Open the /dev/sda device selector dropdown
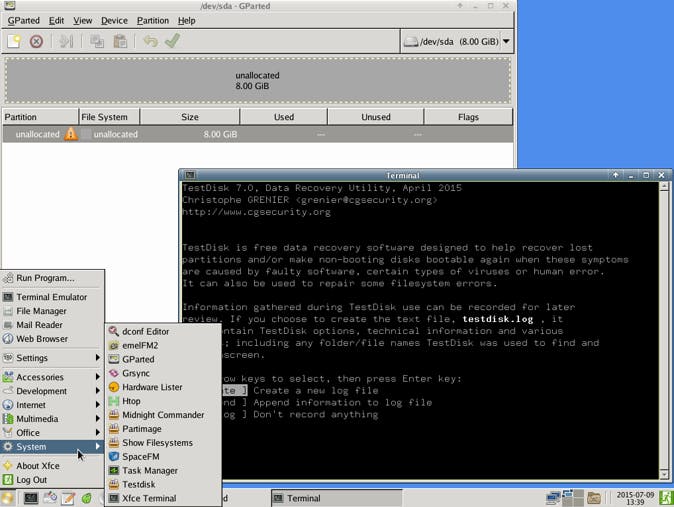Screen dimensions: 674x507 coord(457,41)
